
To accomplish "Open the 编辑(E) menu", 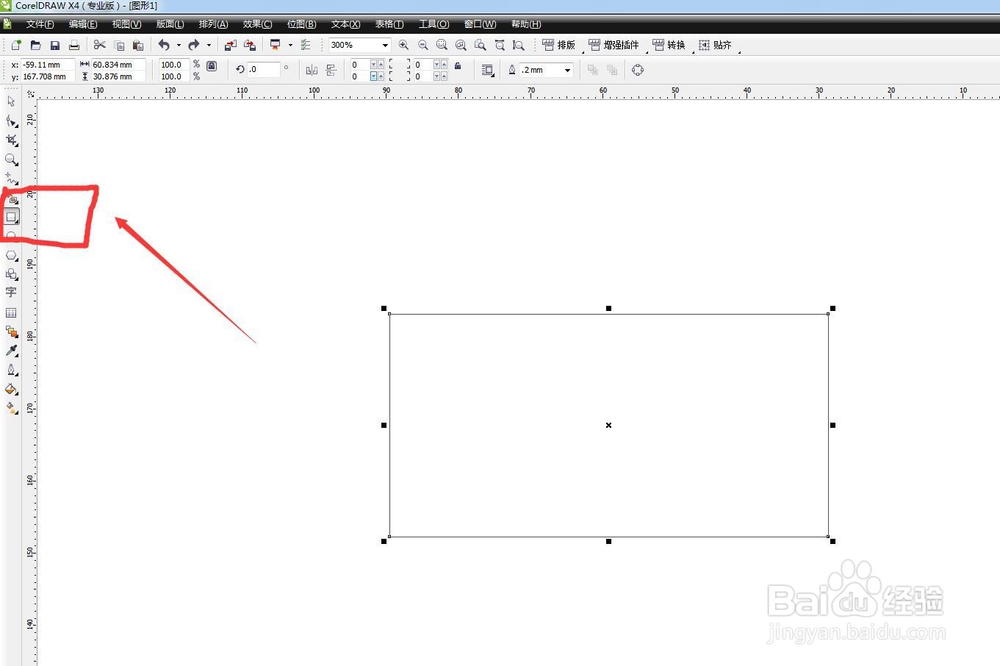I will tap(83, 24).
